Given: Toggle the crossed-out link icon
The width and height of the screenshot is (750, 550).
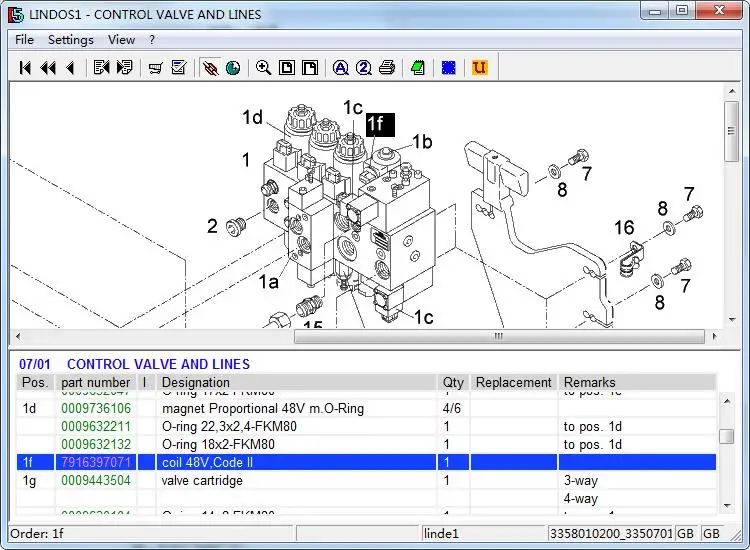Looking at the screenshot, I should coord(210,68).
